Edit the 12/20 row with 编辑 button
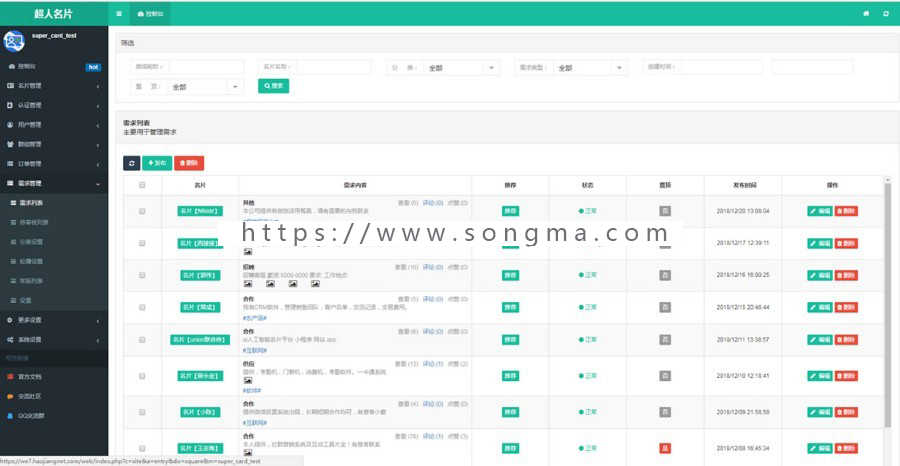This screenshot has height=466, width=900. click(820, 211)
